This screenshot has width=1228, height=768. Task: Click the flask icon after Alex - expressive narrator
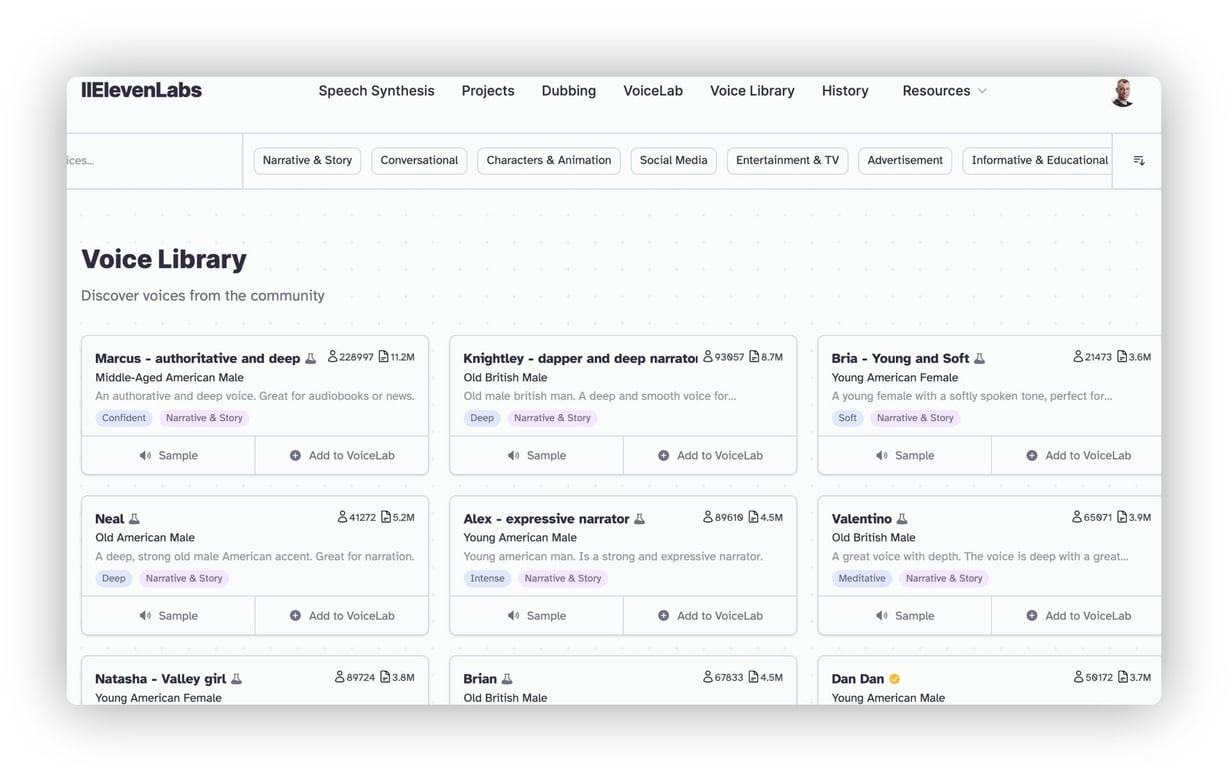tap(640, 519)
